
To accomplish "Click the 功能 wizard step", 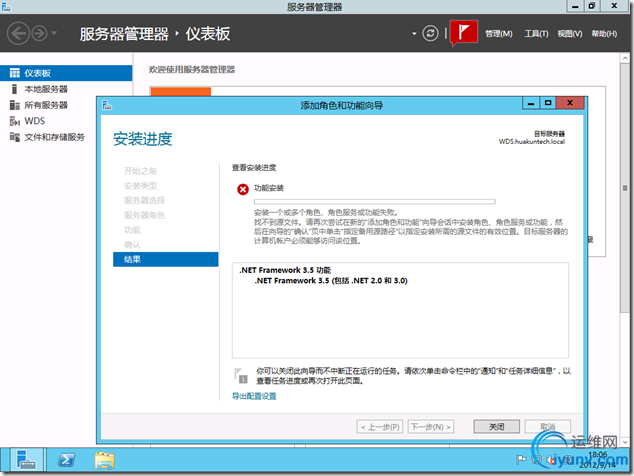I will (132, 230).
